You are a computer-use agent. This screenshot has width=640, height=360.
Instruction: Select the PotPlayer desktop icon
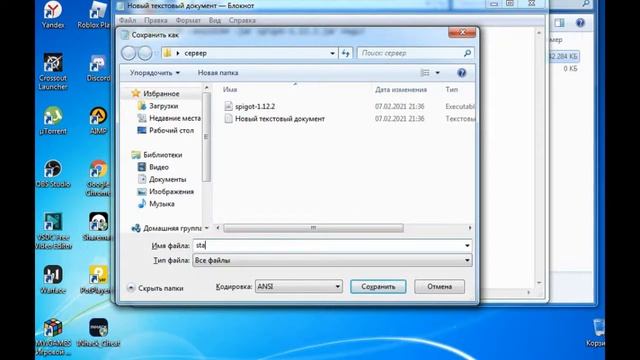(x=96, y=280)
